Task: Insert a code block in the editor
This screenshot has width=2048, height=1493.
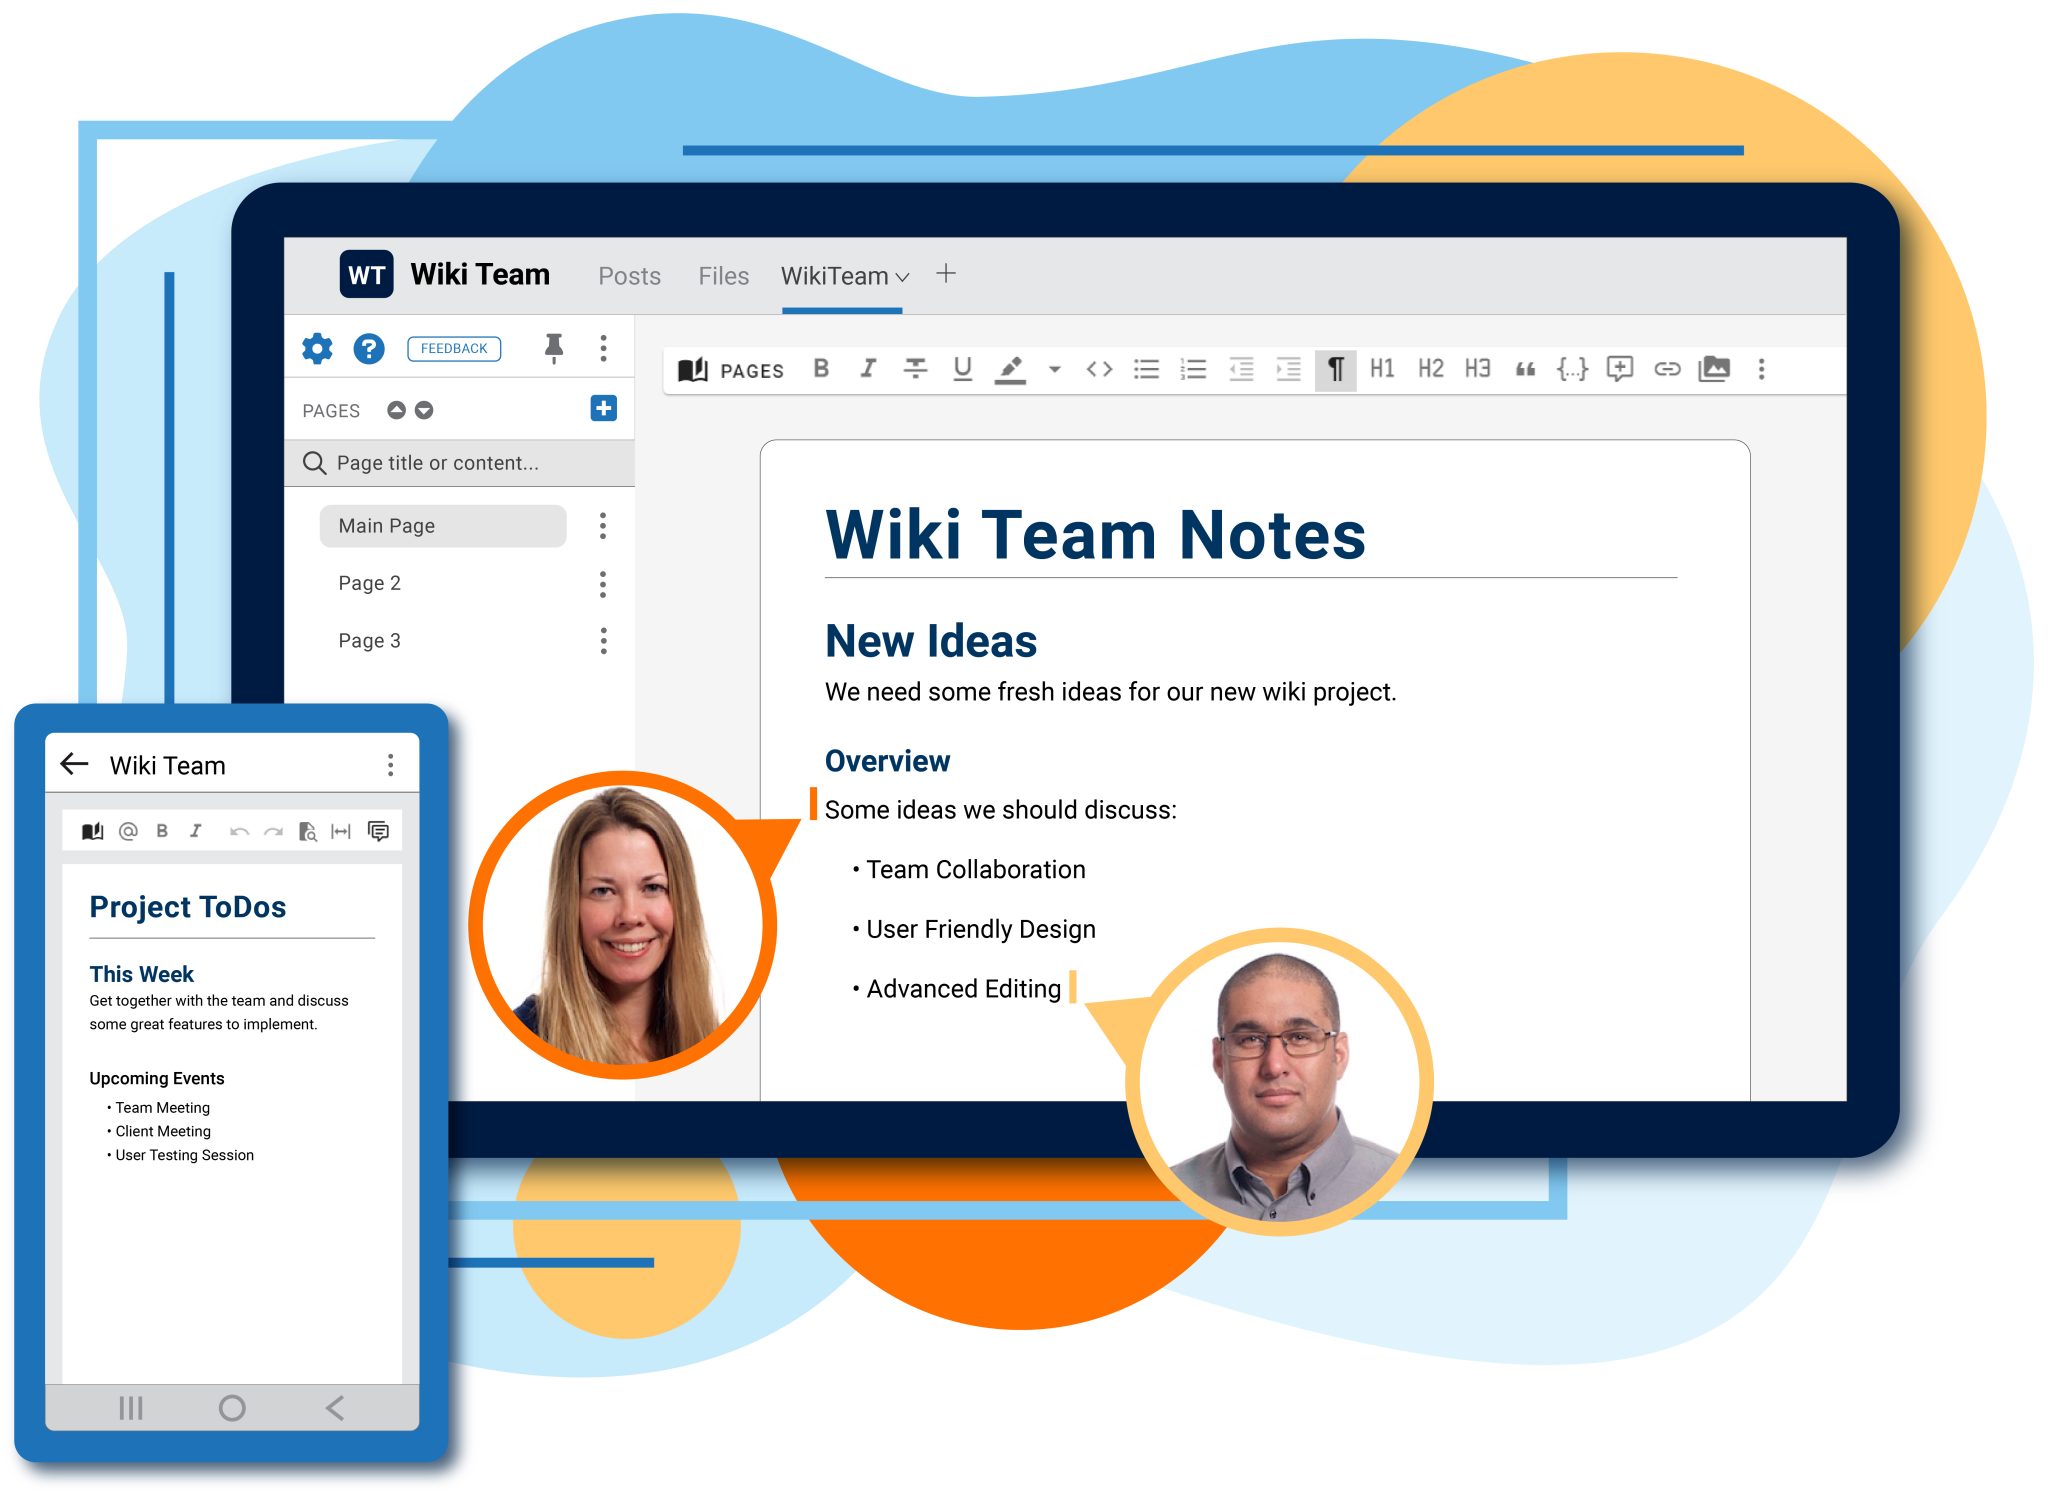Action: pyautogui.click(x=1099, y=369)
